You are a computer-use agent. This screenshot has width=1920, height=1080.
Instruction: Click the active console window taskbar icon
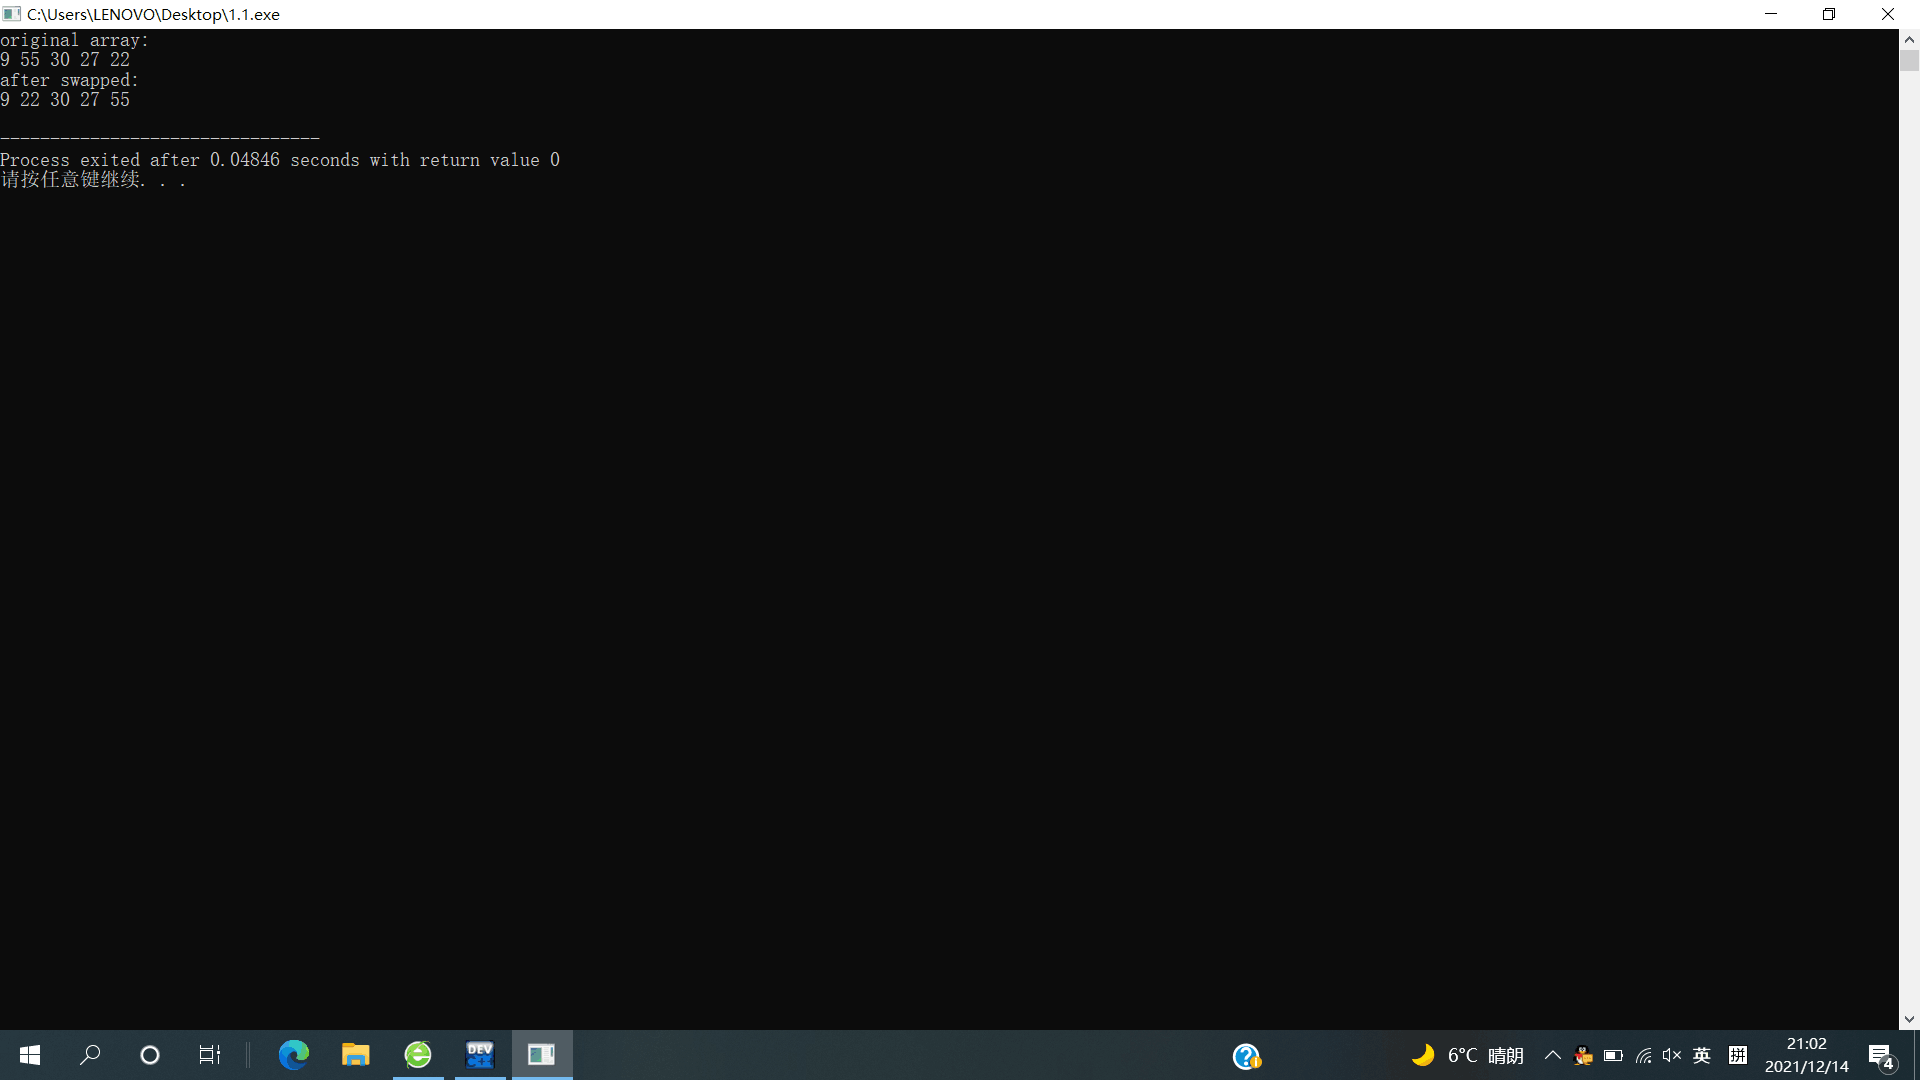click(x=542, y=1055)
